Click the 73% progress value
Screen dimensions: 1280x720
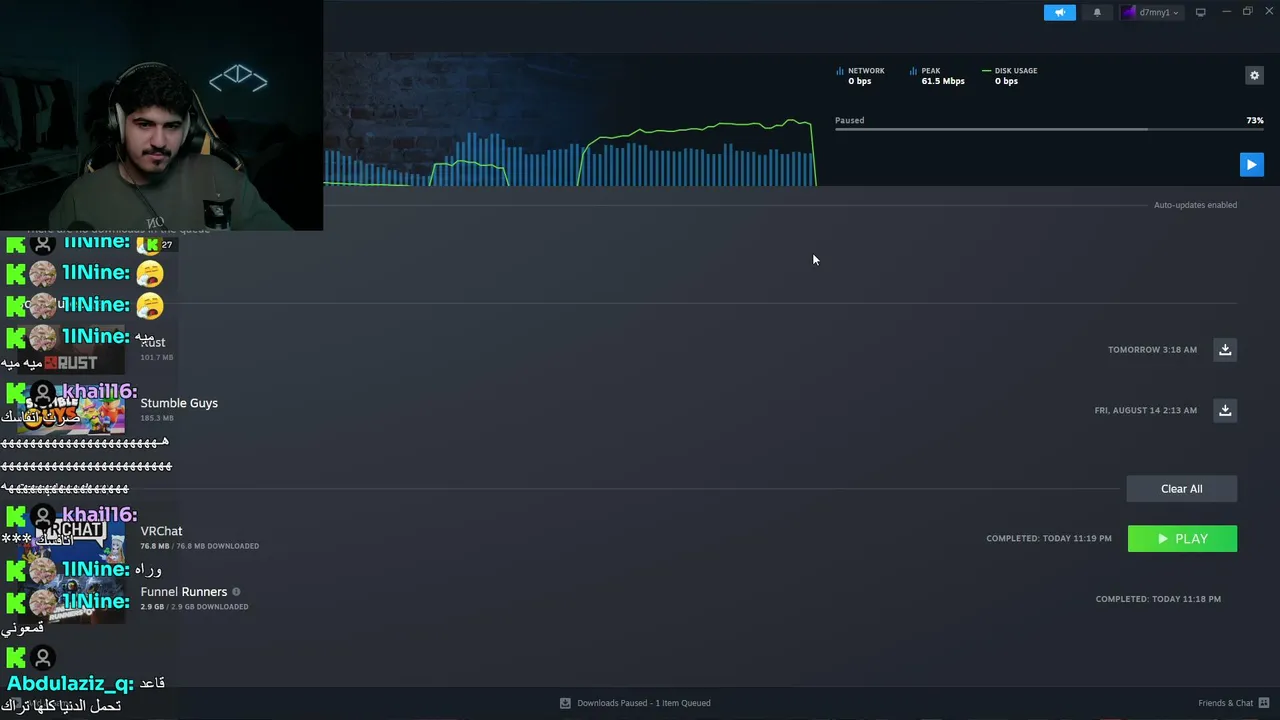point(1255,120)
